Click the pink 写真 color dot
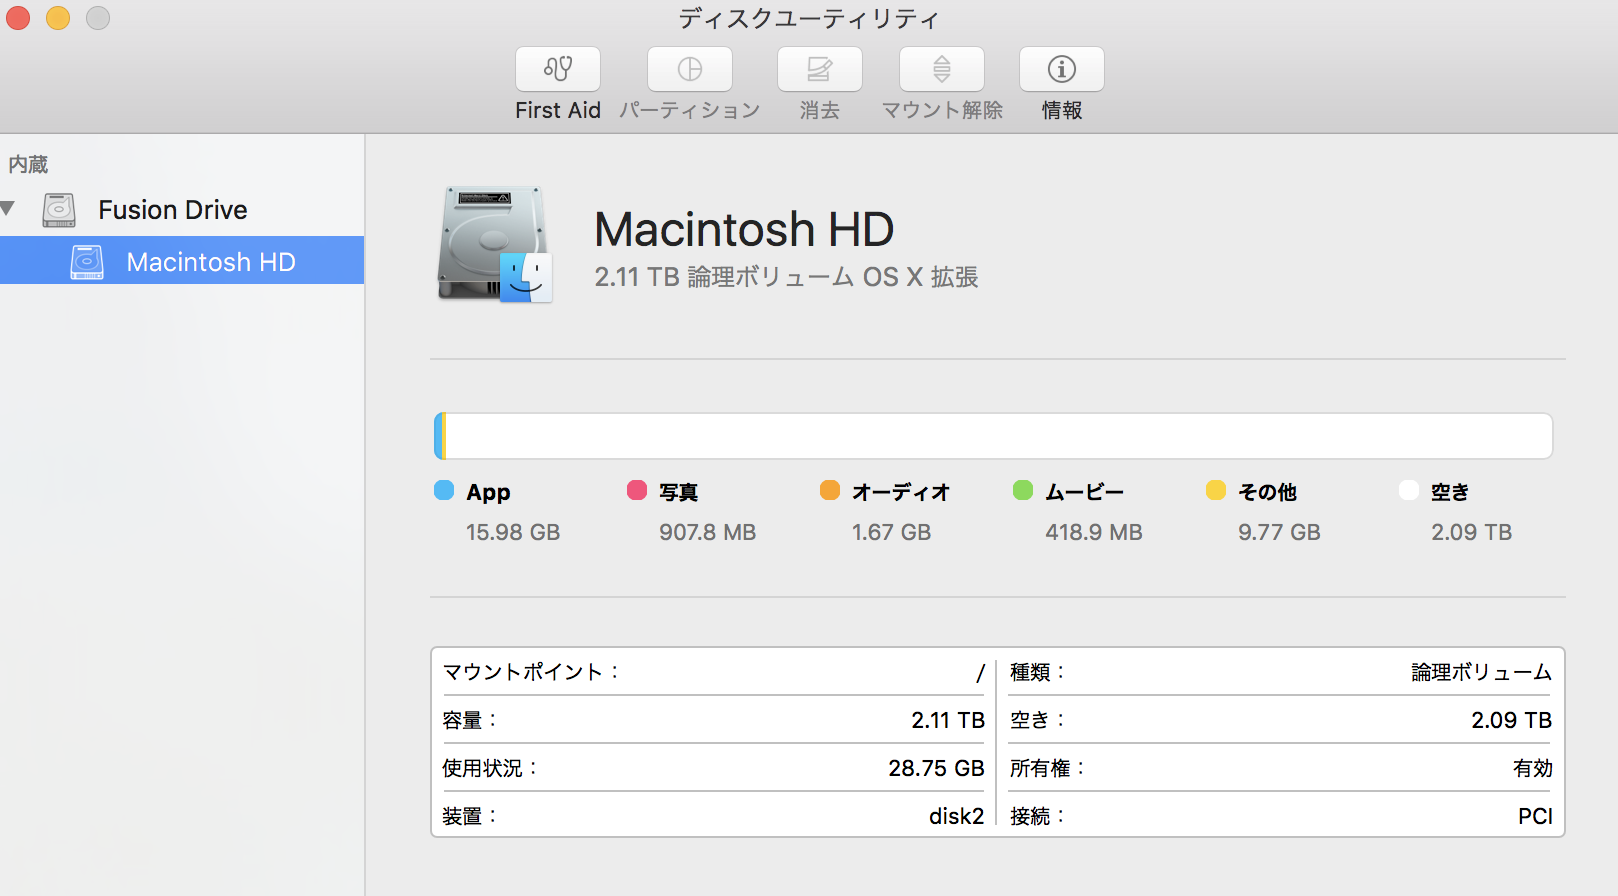The image size is (1618, 896). click(637, 490)
